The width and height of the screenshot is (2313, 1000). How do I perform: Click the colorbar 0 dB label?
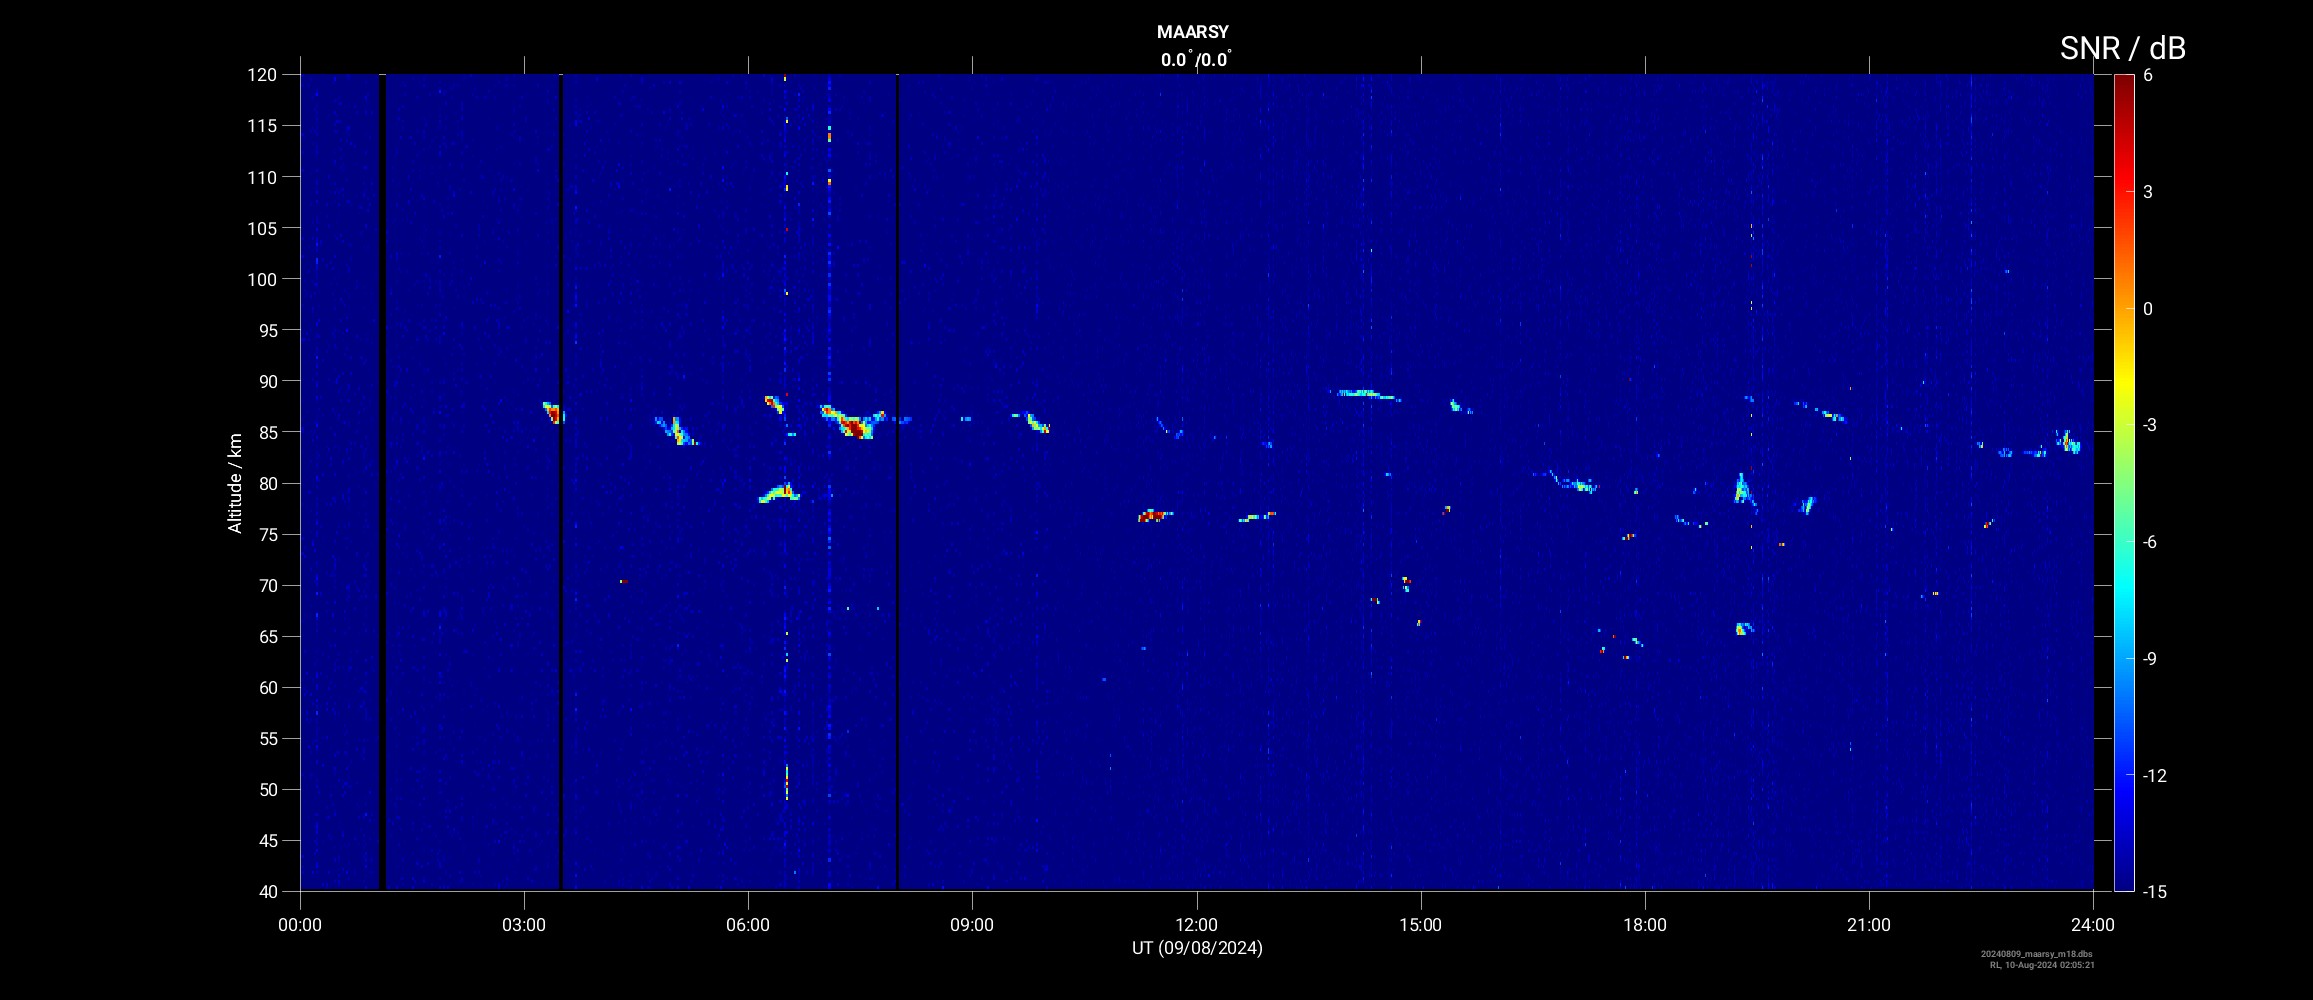pyautogui.click(x=2148, y=309)
